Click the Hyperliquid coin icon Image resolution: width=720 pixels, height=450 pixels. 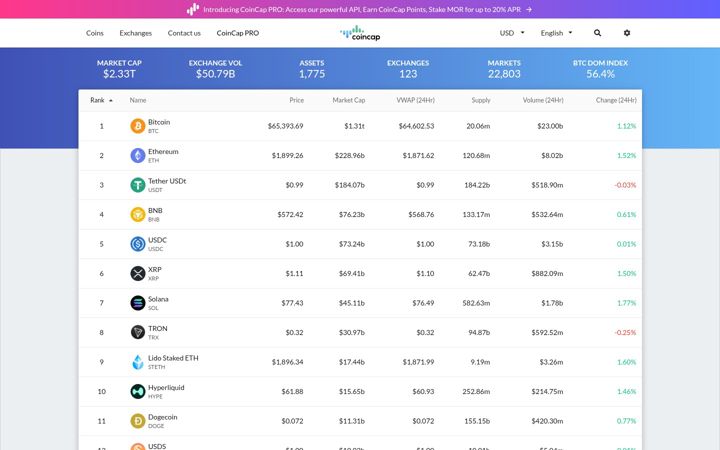click(138, 391)
